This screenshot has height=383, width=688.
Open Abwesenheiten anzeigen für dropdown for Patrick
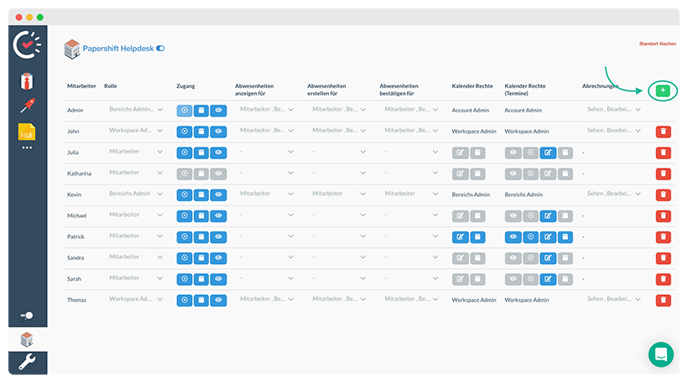(266, 236)
